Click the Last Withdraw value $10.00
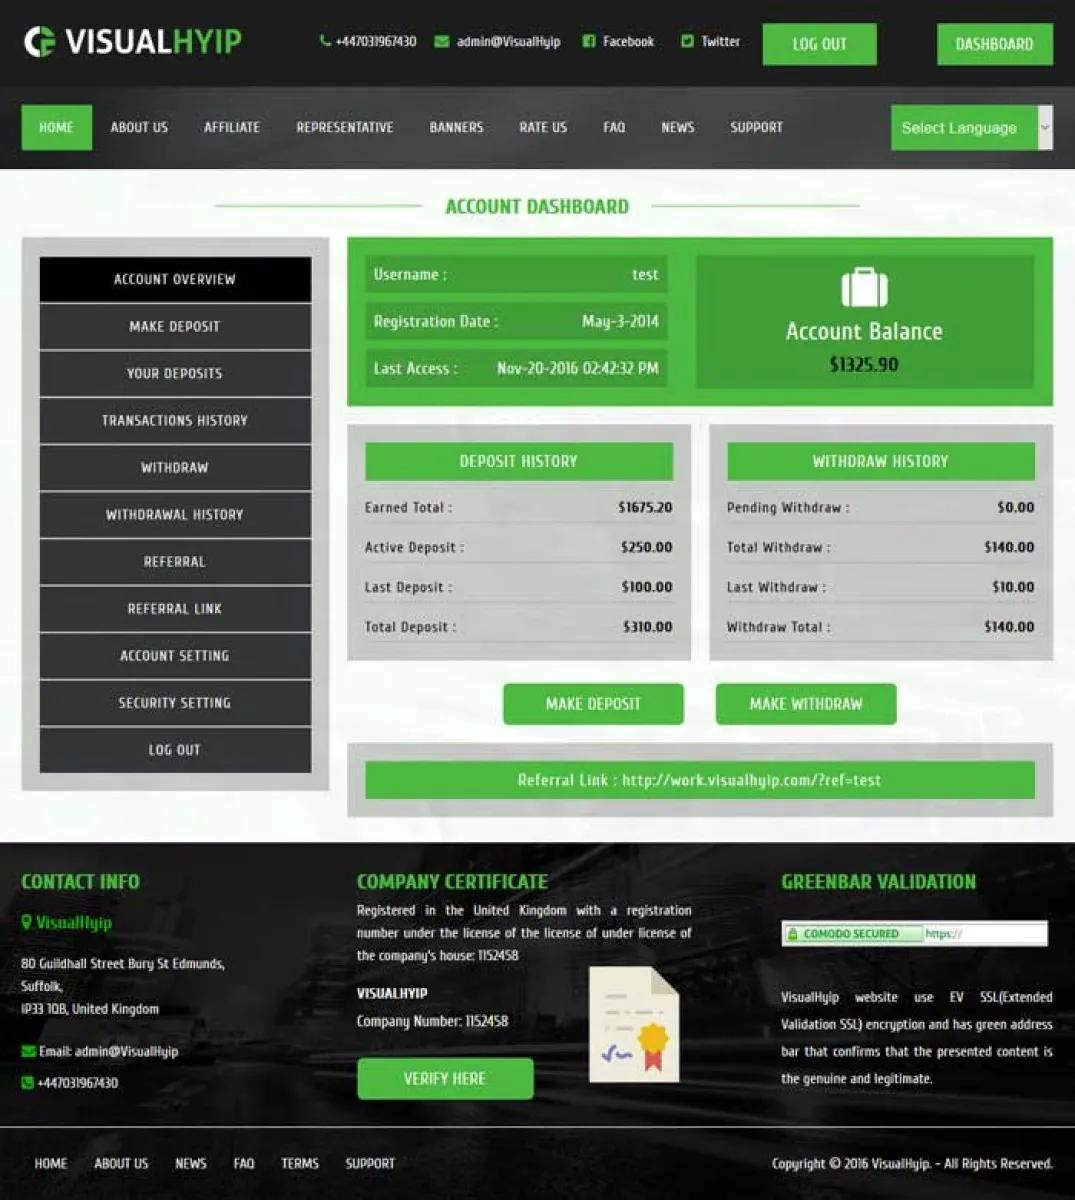Viewport: 1075px width, 1200px height. tap(1013, 587)
